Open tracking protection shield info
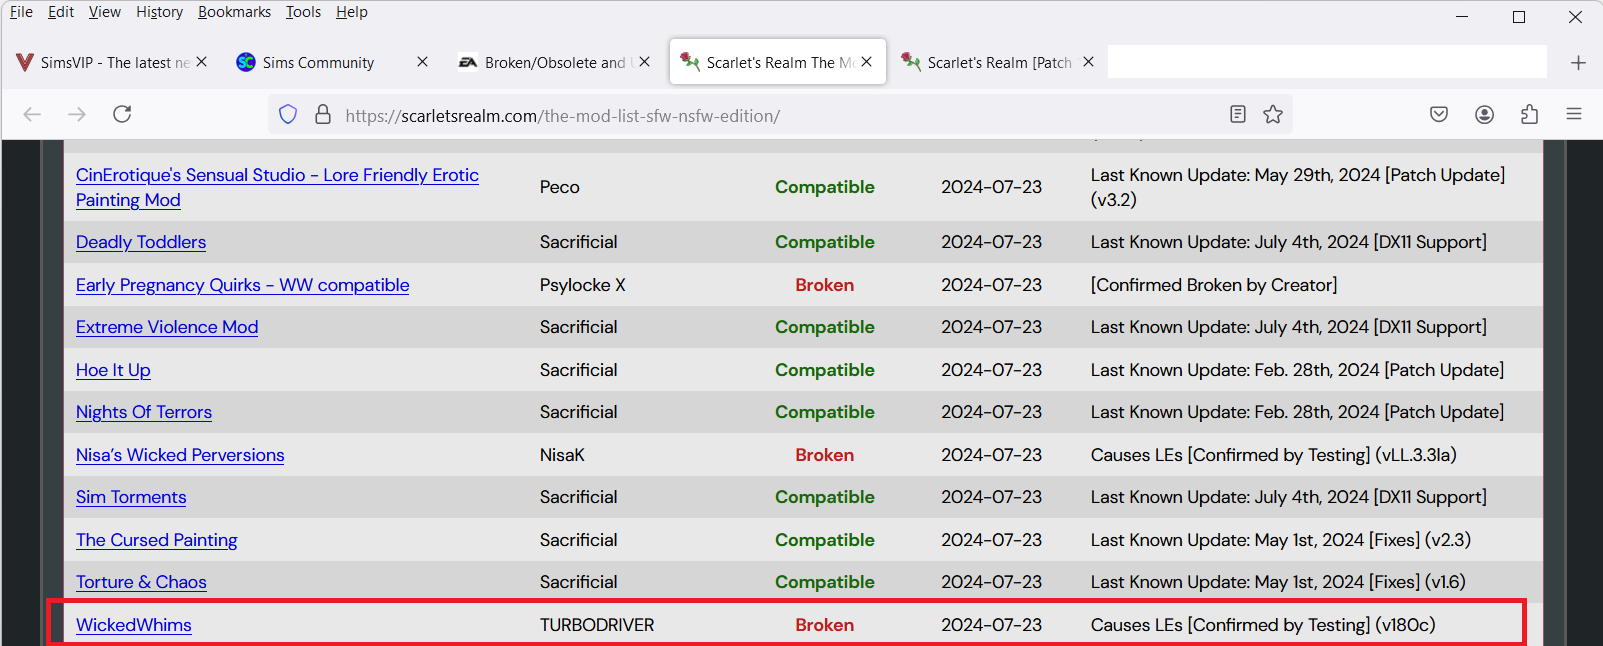This screenshot has height=646, width=1603. click(288, 115)
